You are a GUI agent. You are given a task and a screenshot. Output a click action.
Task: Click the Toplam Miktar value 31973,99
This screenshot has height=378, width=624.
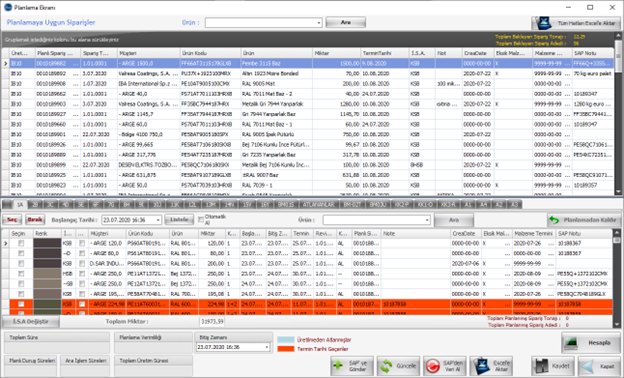pyautogui.click(x=212, y=321)
